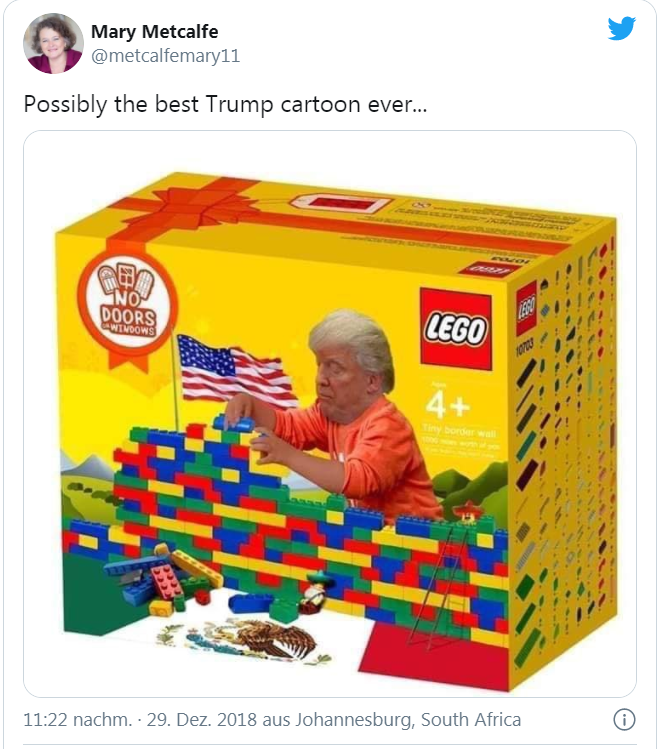Click the tweet text about best cartoon

pos(225,104)
